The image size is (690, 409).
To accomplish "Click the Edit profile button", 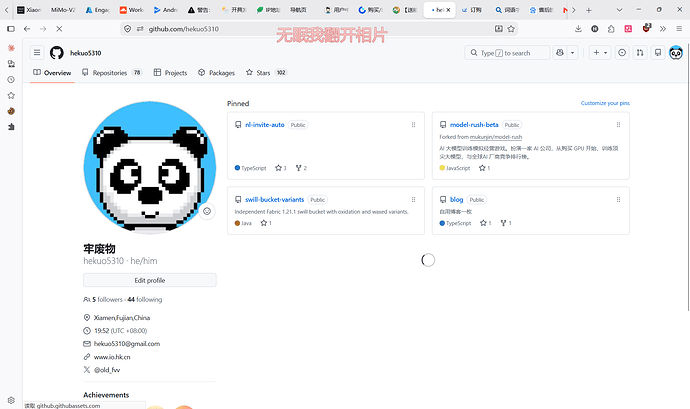I will pos(150,280).
